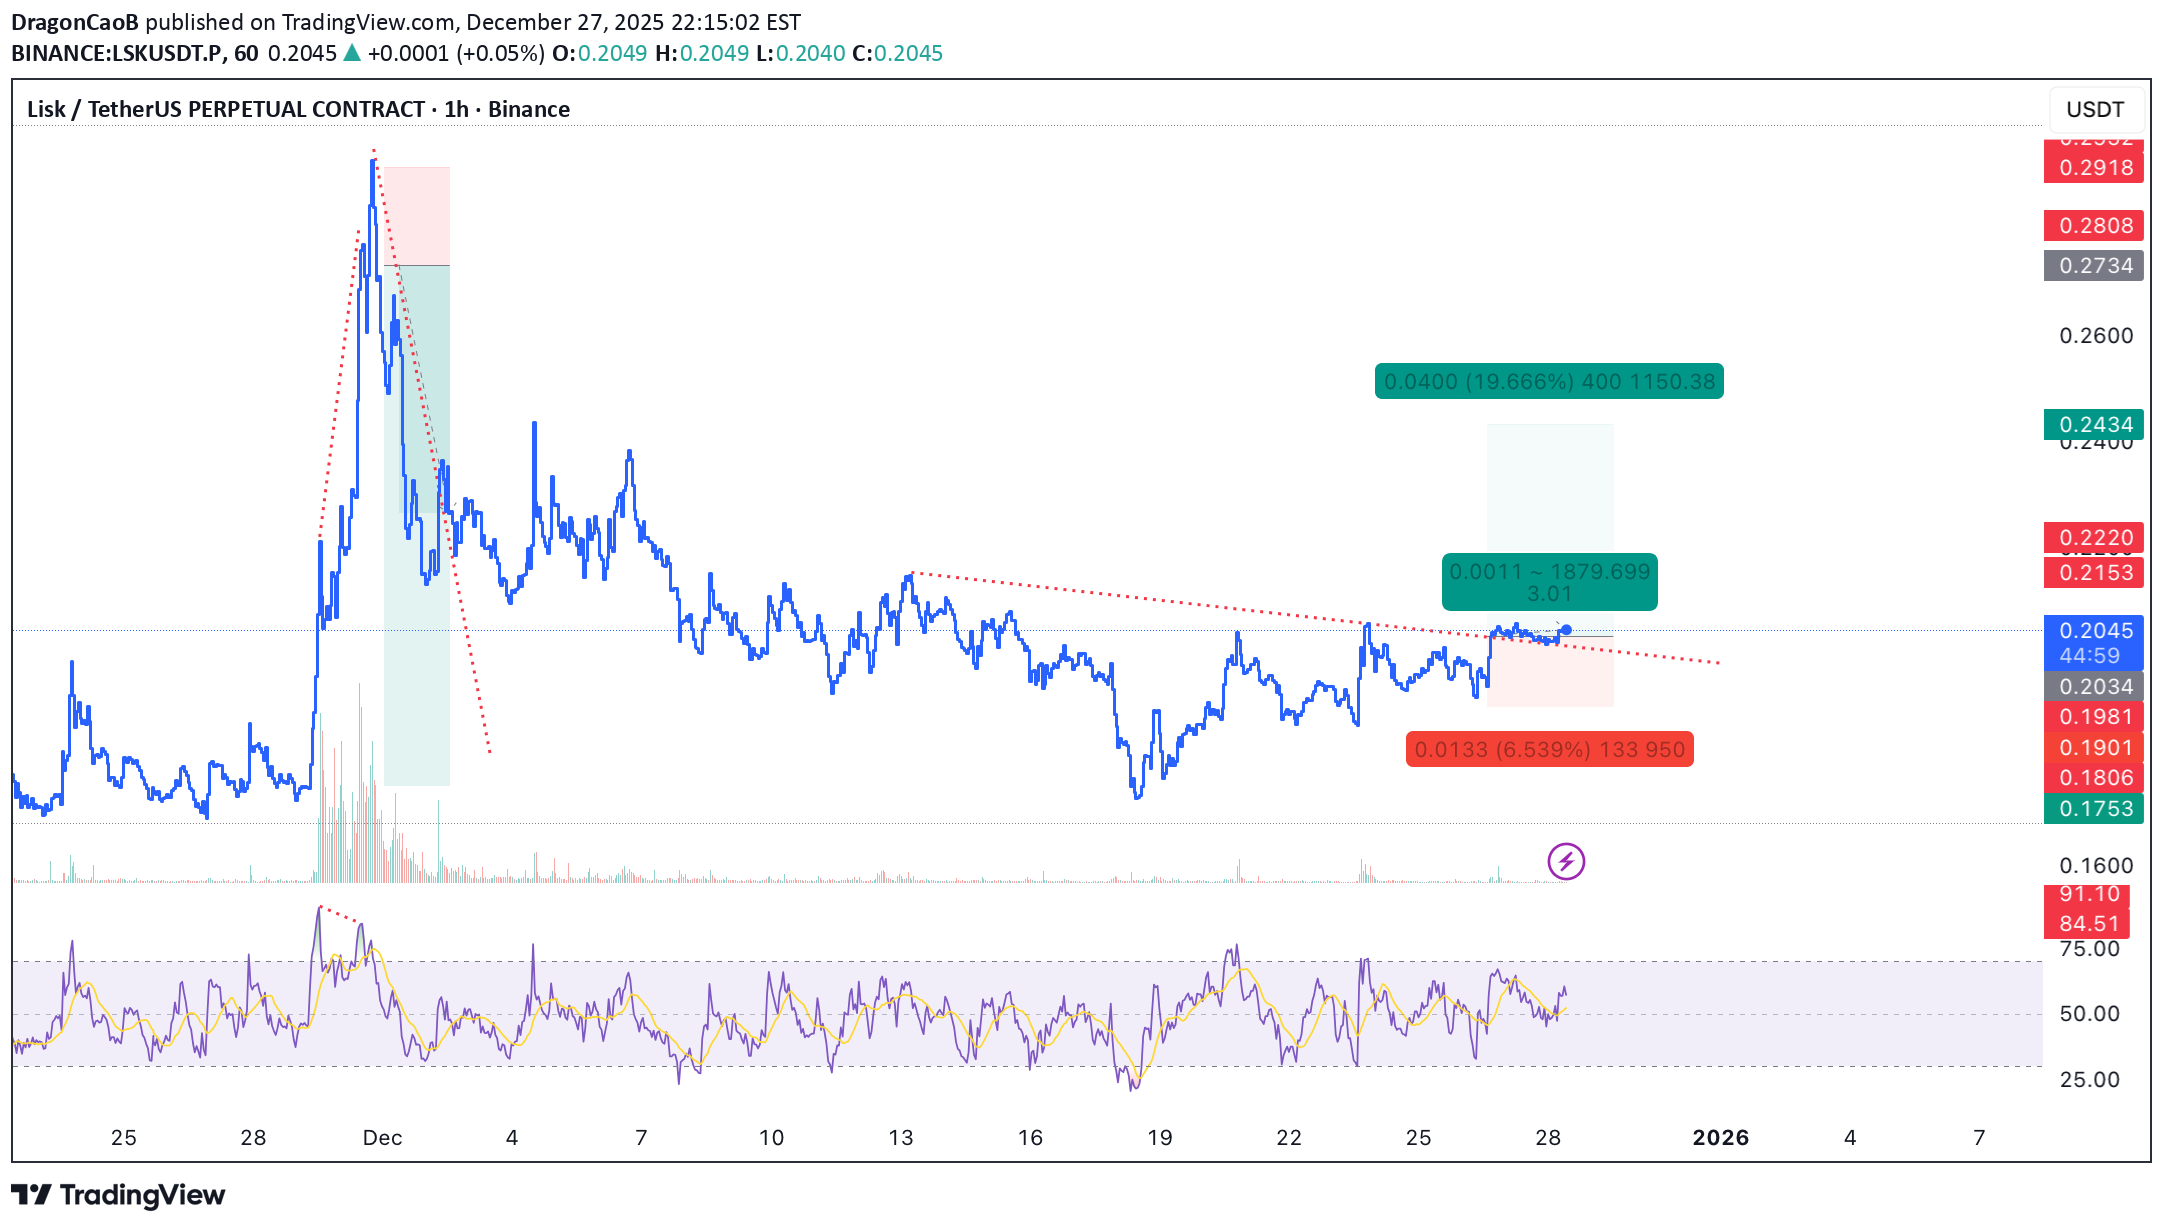Click the green 0.1753 price tag
The height and width of the screenshot is (1228, 2163).
tap(2093, 809)
